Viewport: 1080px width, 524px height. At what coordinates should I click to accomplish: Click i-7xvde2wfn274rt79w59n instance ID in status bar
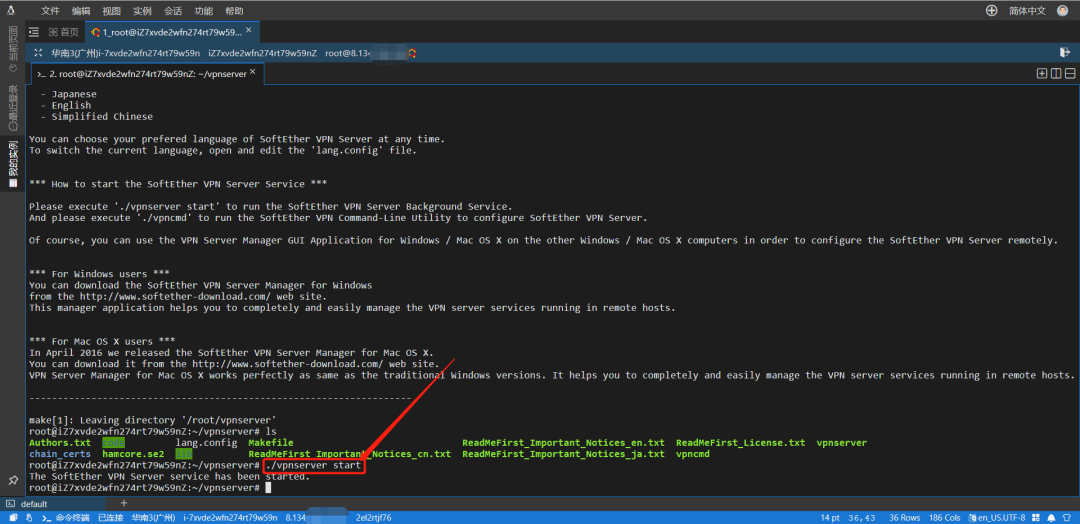tap(230, 517)
